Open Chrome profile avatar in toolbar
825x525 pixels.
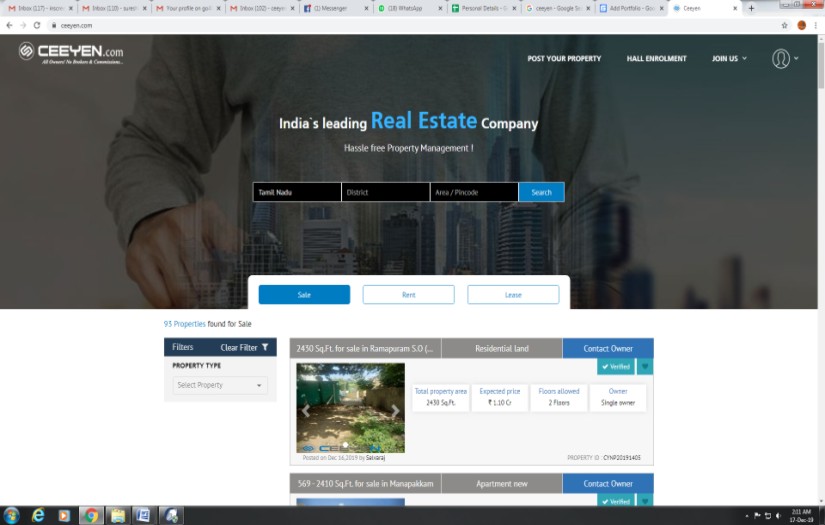click(x=801, y=25)
